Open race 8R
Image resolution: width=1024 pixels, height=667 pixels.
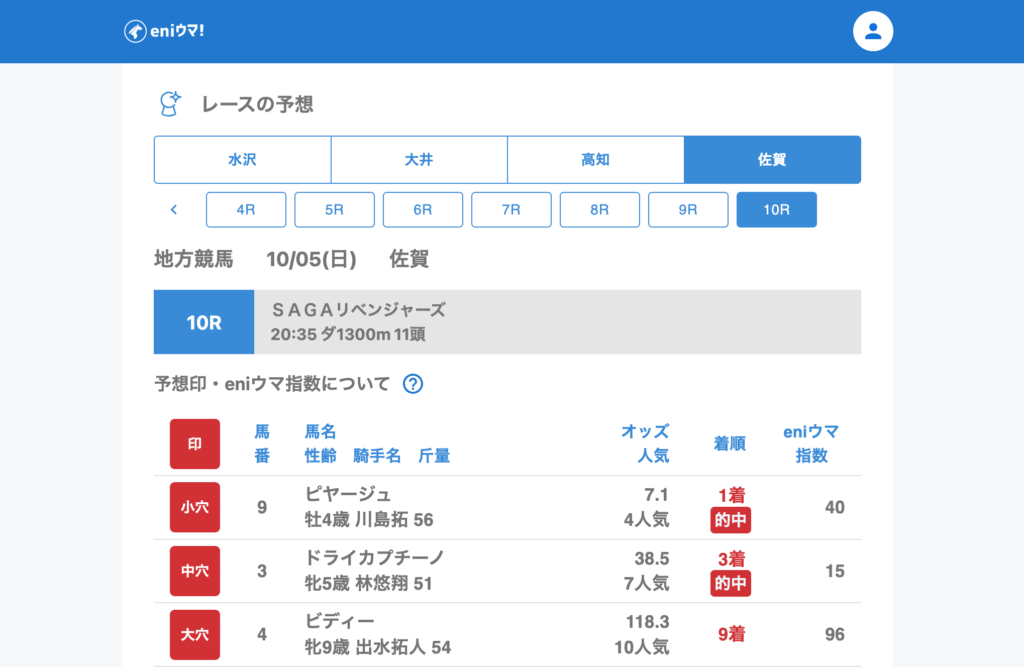point(600,210)
